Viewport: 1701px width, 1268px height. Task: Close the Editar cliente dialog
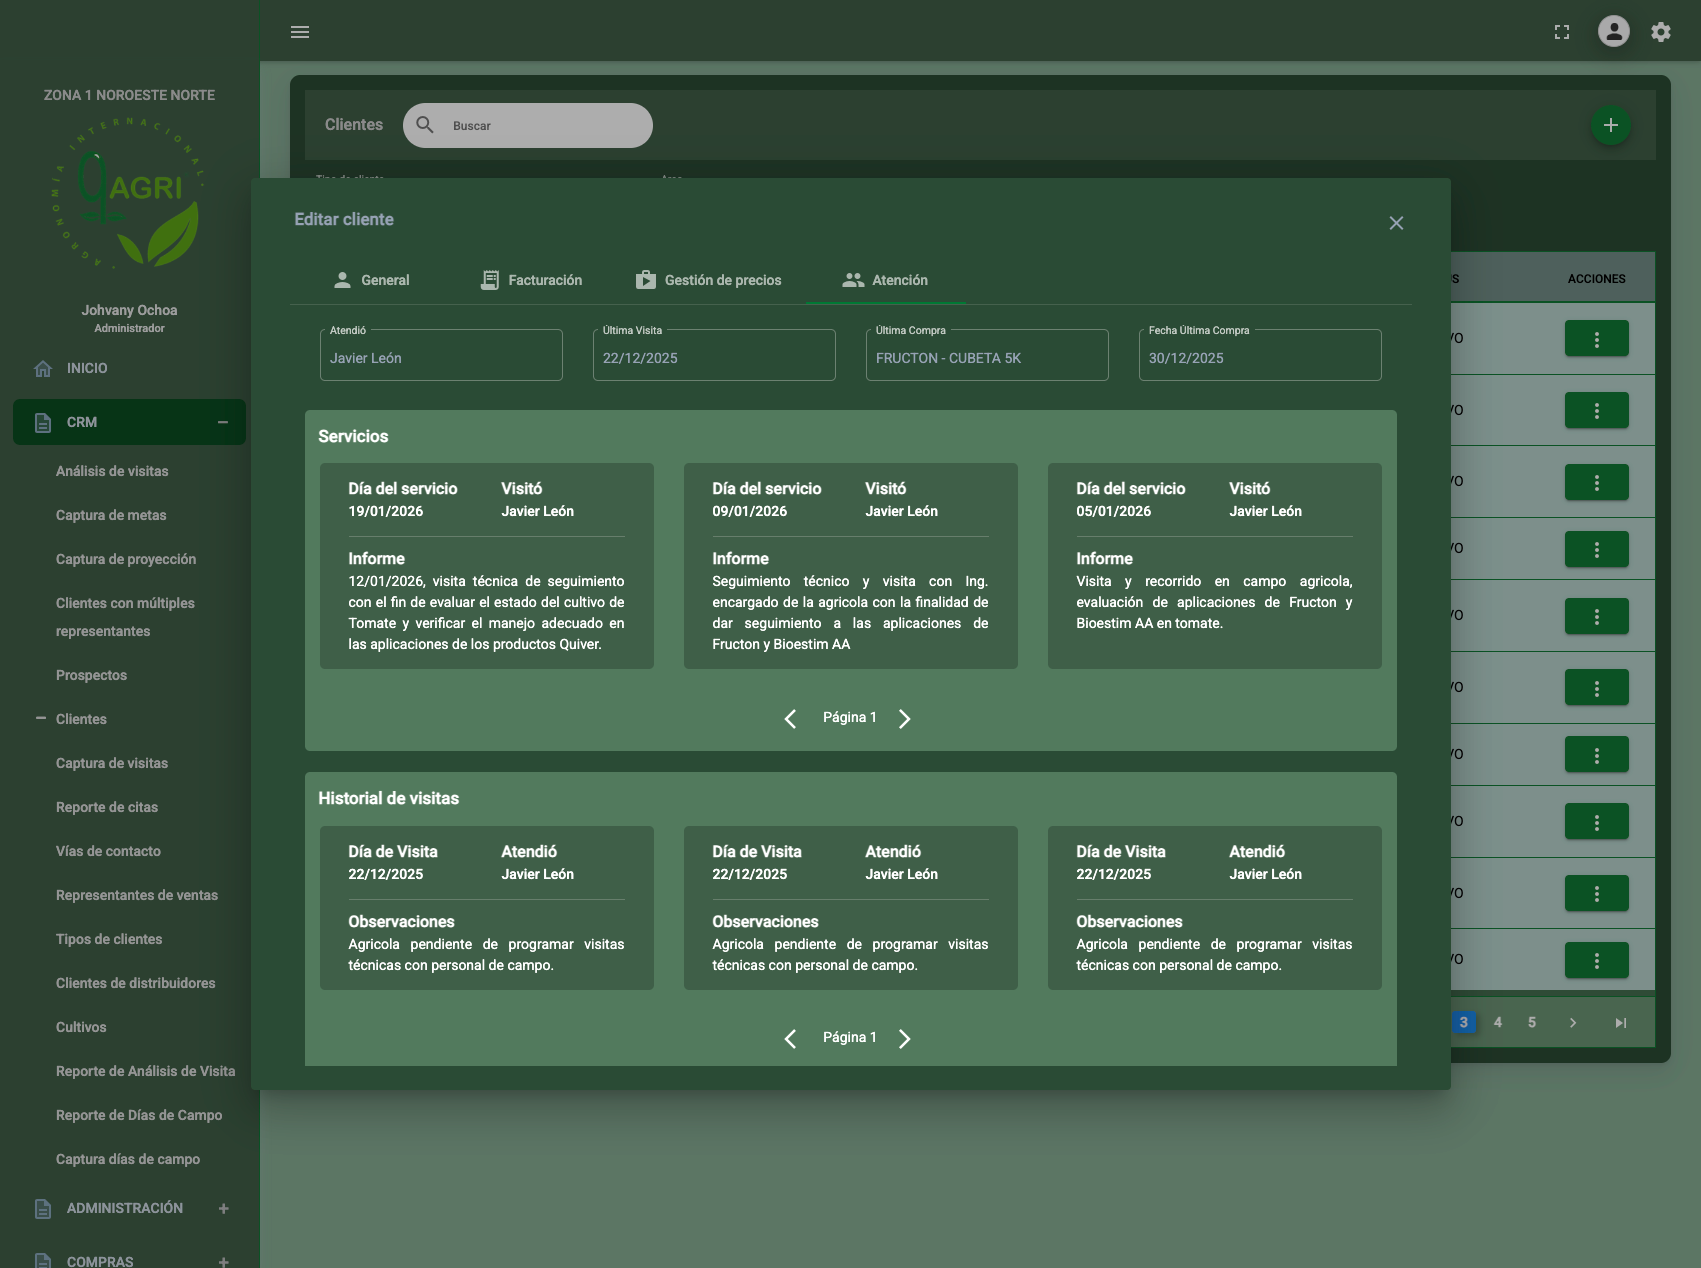pyautogui.click(x=1396, y=223)
